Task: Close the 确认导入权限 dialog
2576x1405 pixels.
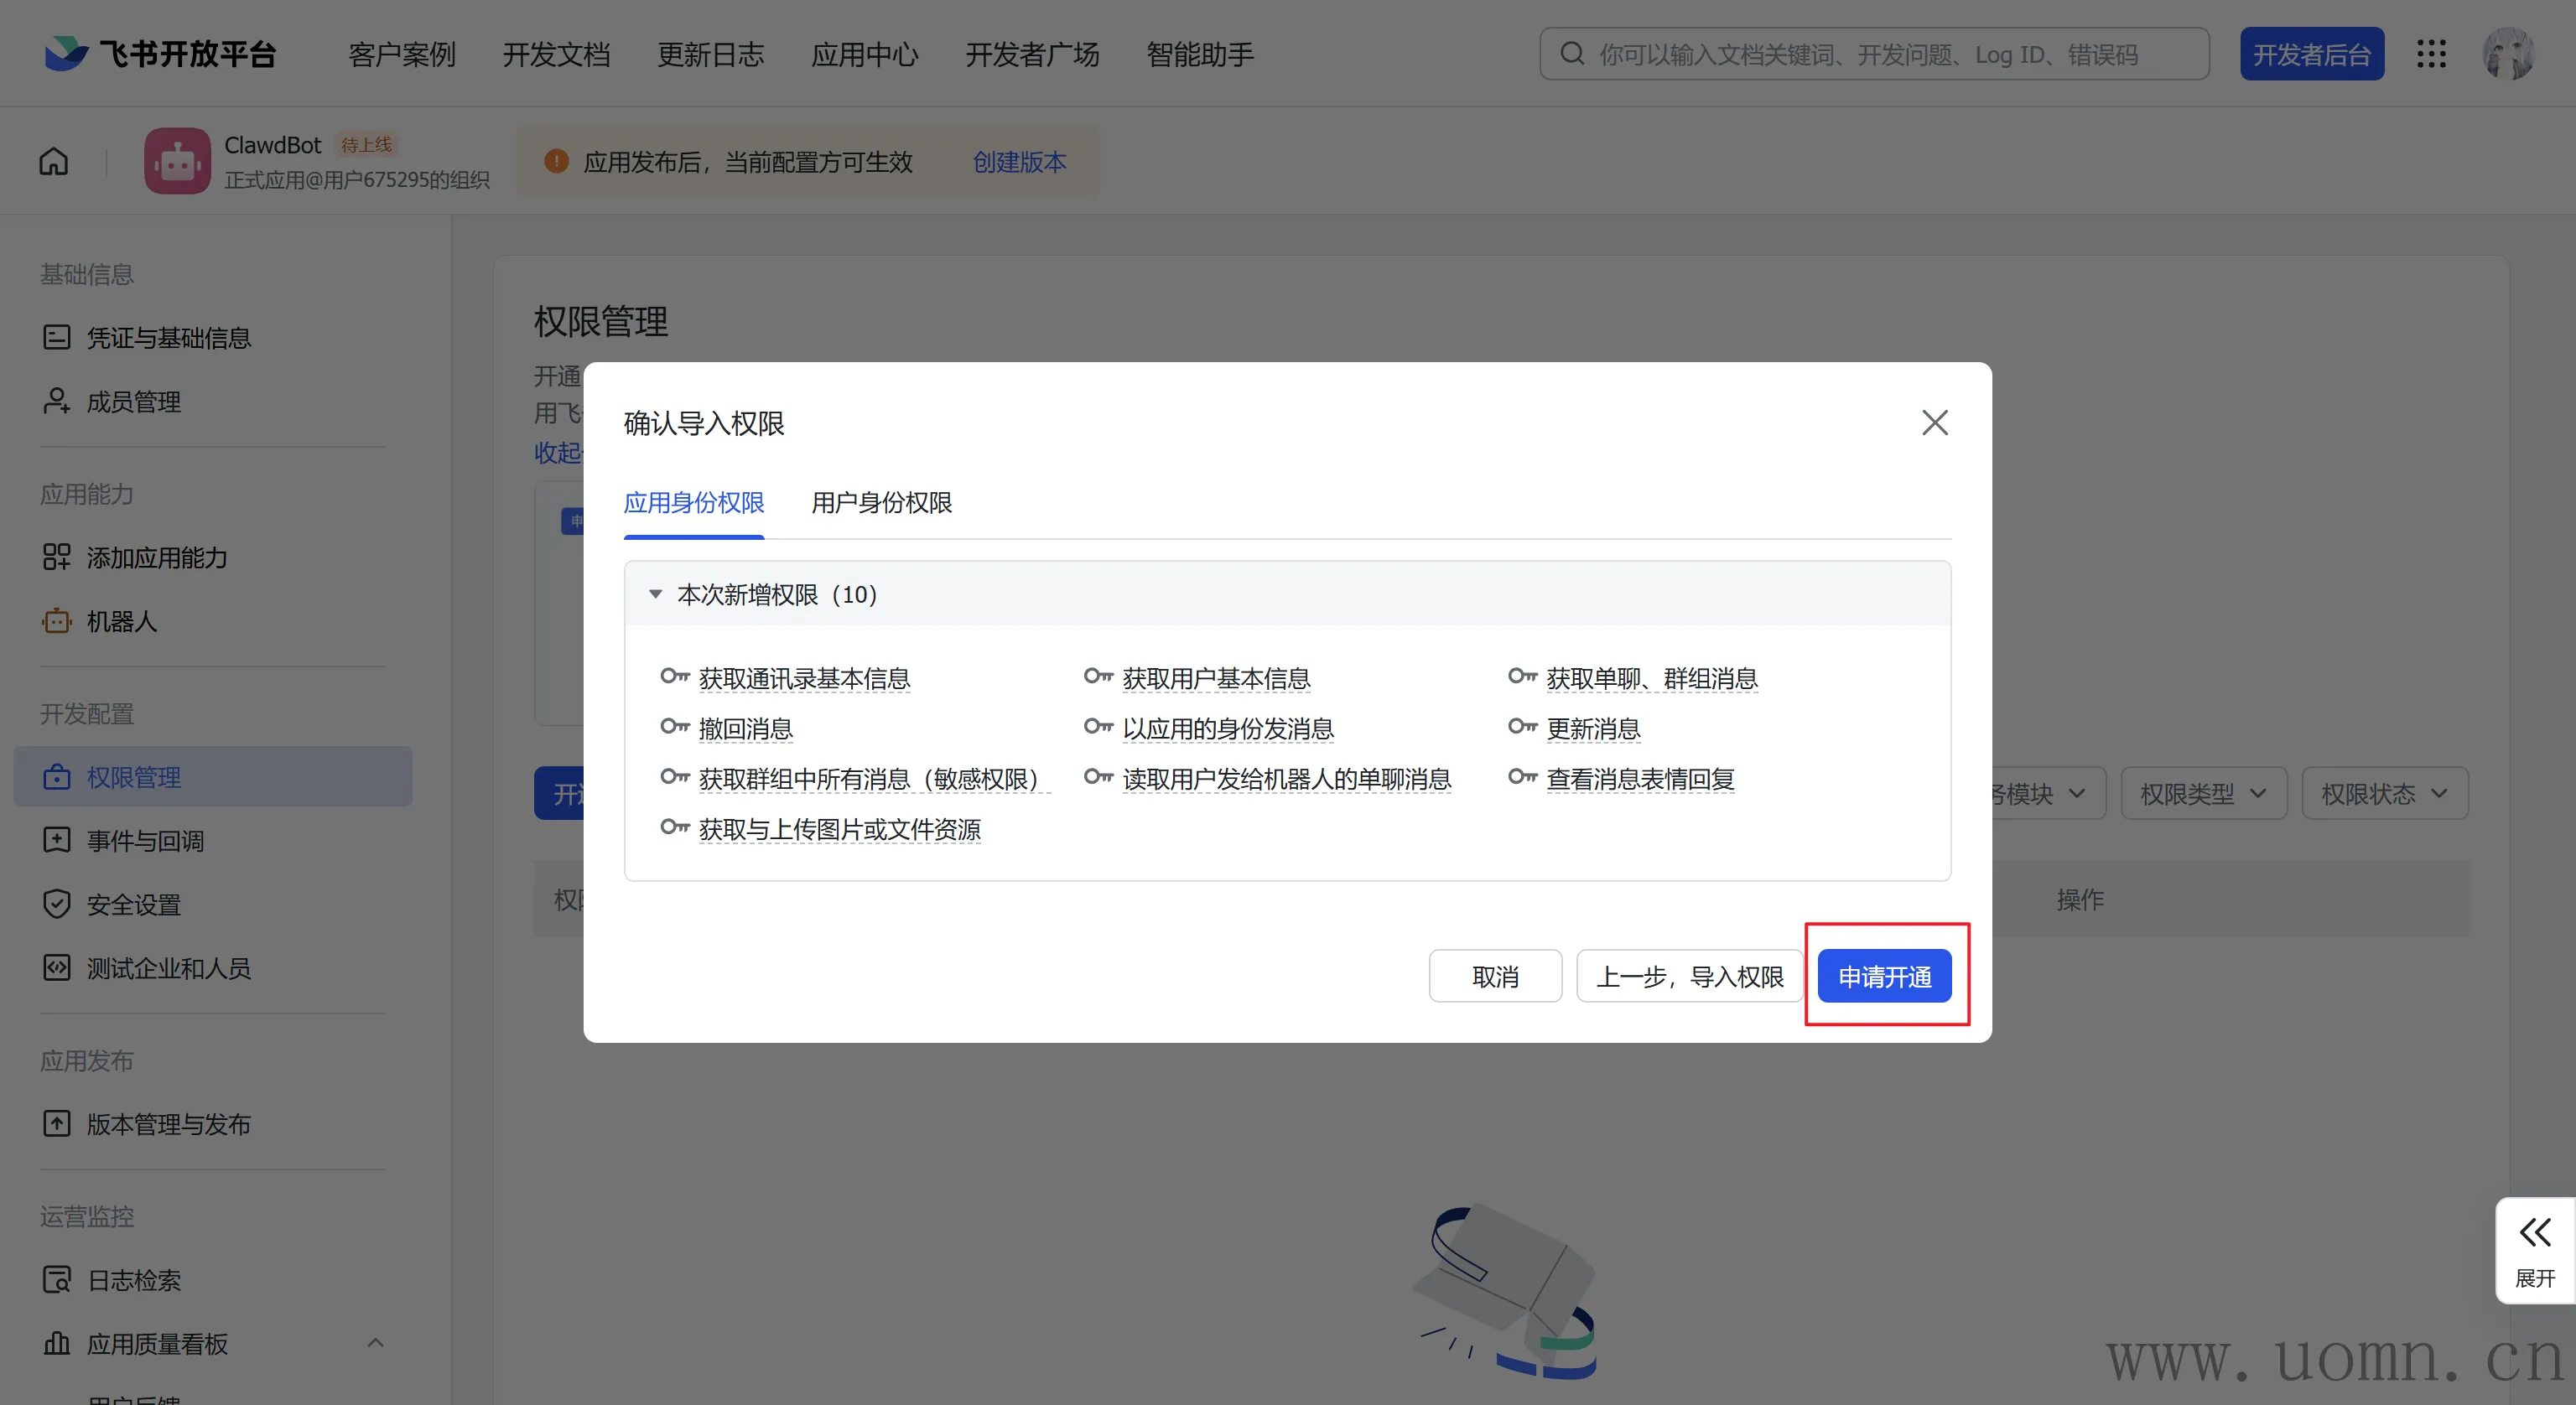Action: tap(1934, 423)
